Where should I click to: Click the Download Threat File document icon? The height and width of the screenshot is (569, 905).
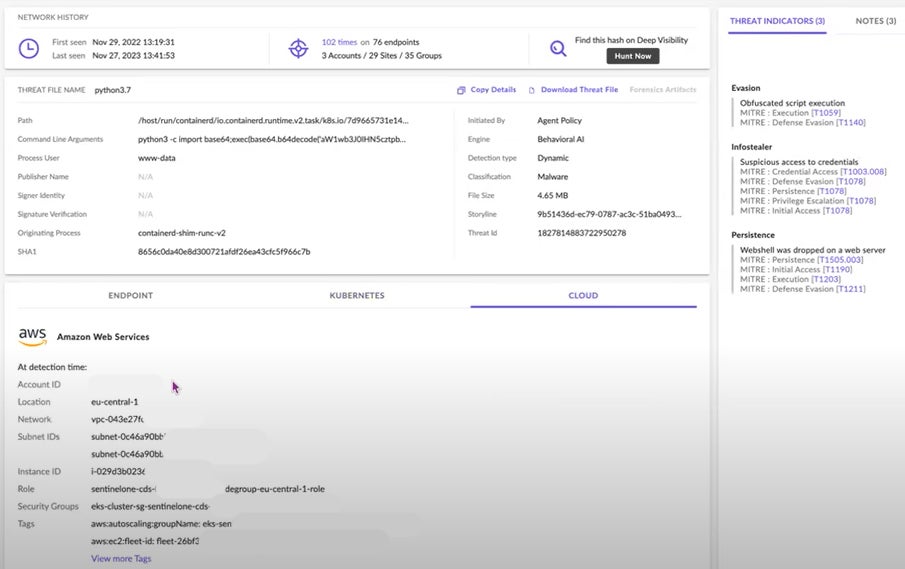[x=532, y=90]
